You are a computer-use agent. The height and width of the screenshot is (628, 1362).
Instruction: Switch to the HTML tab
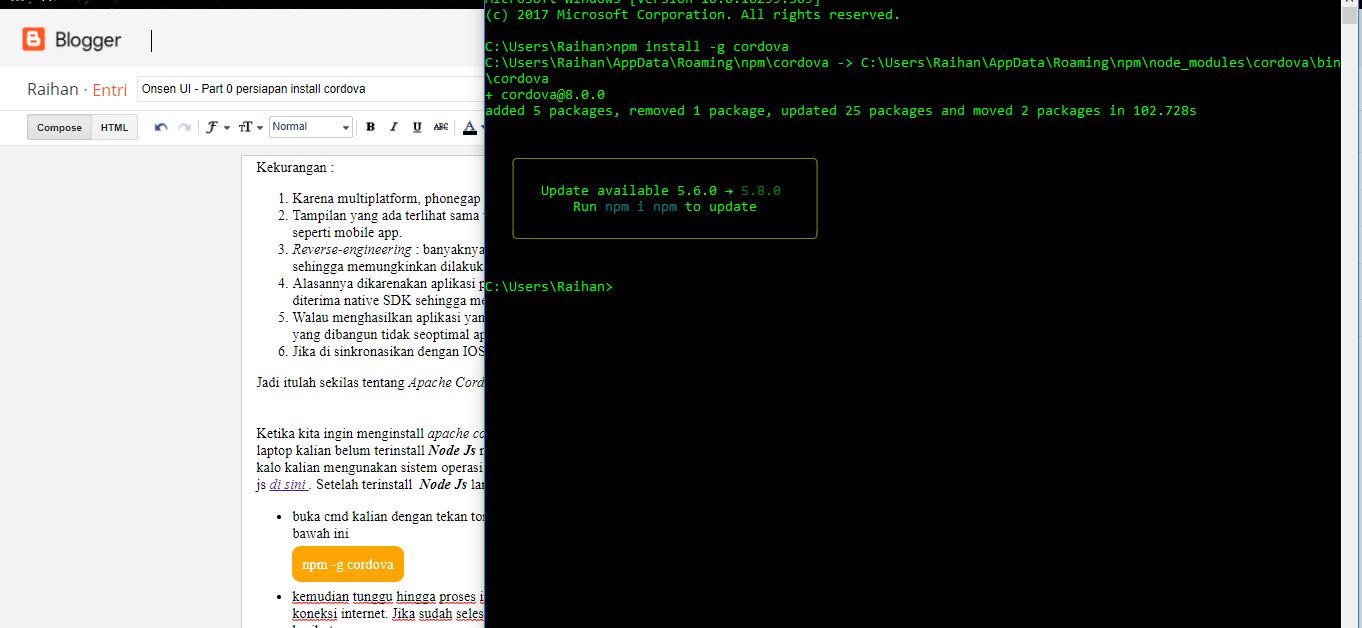pos(114,127)
